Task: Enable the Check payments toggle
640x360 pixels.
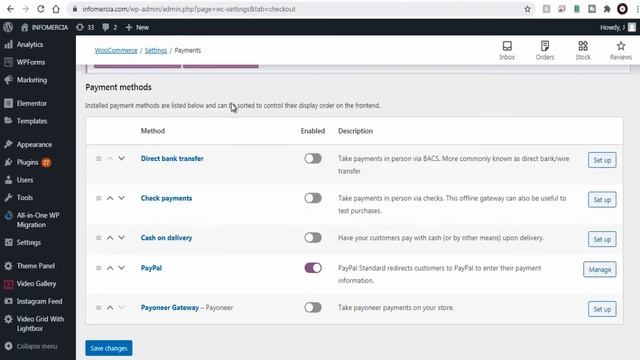Action: [313, 198]
